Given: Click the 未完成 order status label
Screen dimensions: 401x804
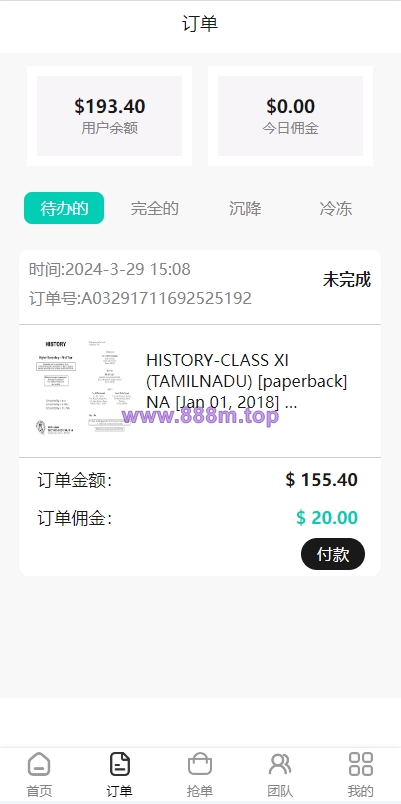Looking at the screenshot, I should click(347, 280).
